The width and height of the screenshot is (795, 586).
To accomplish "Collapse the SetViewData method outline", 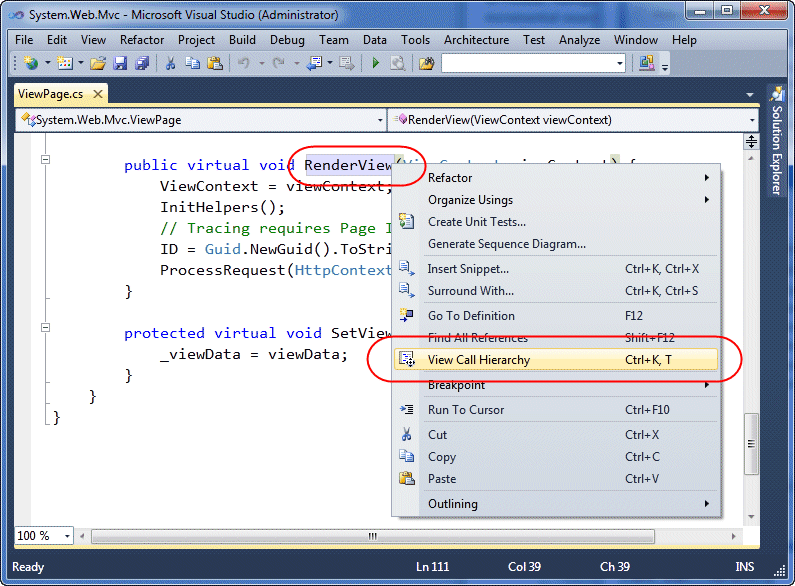I will pyautogui.click(x=45, y=327).
